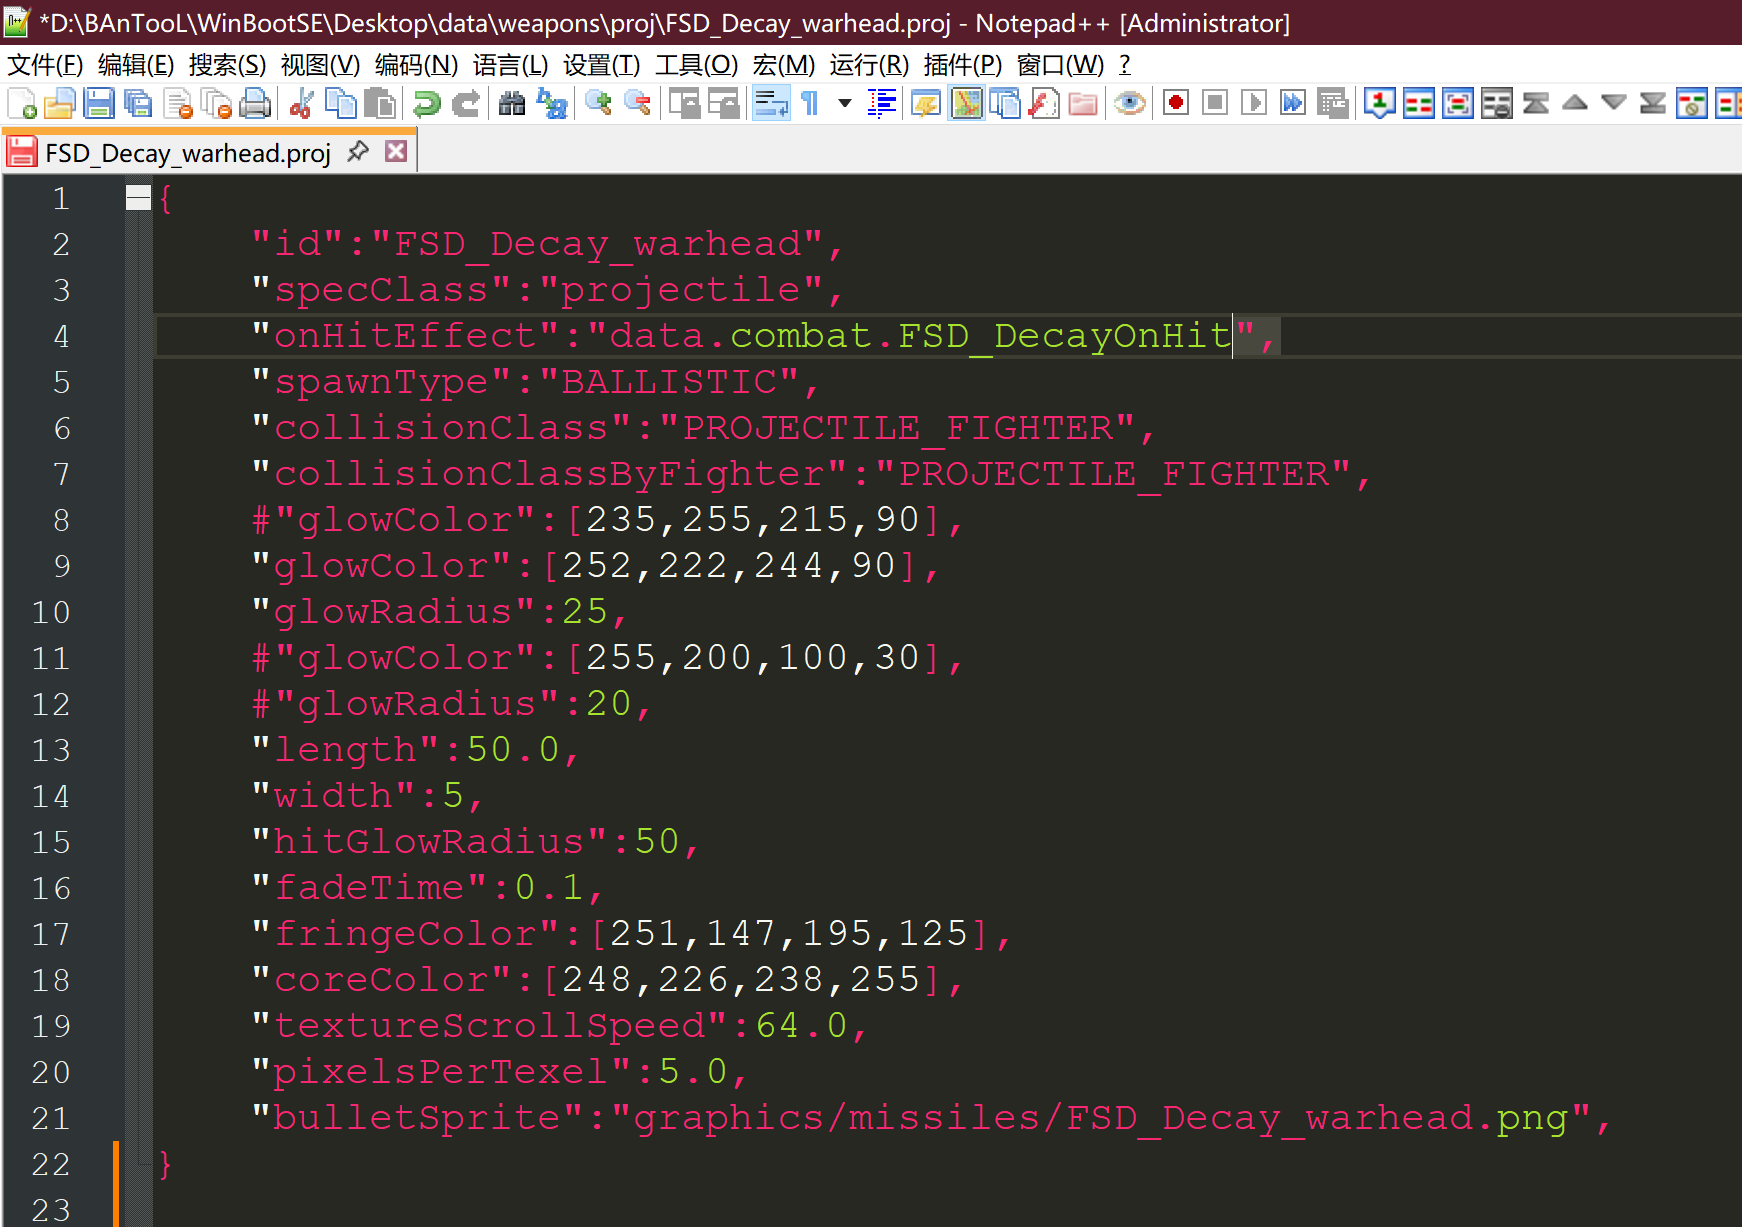This screenshot has width=1742, height=1227.
Task: Open the 文件(F) menu
Action: (45, 65)
